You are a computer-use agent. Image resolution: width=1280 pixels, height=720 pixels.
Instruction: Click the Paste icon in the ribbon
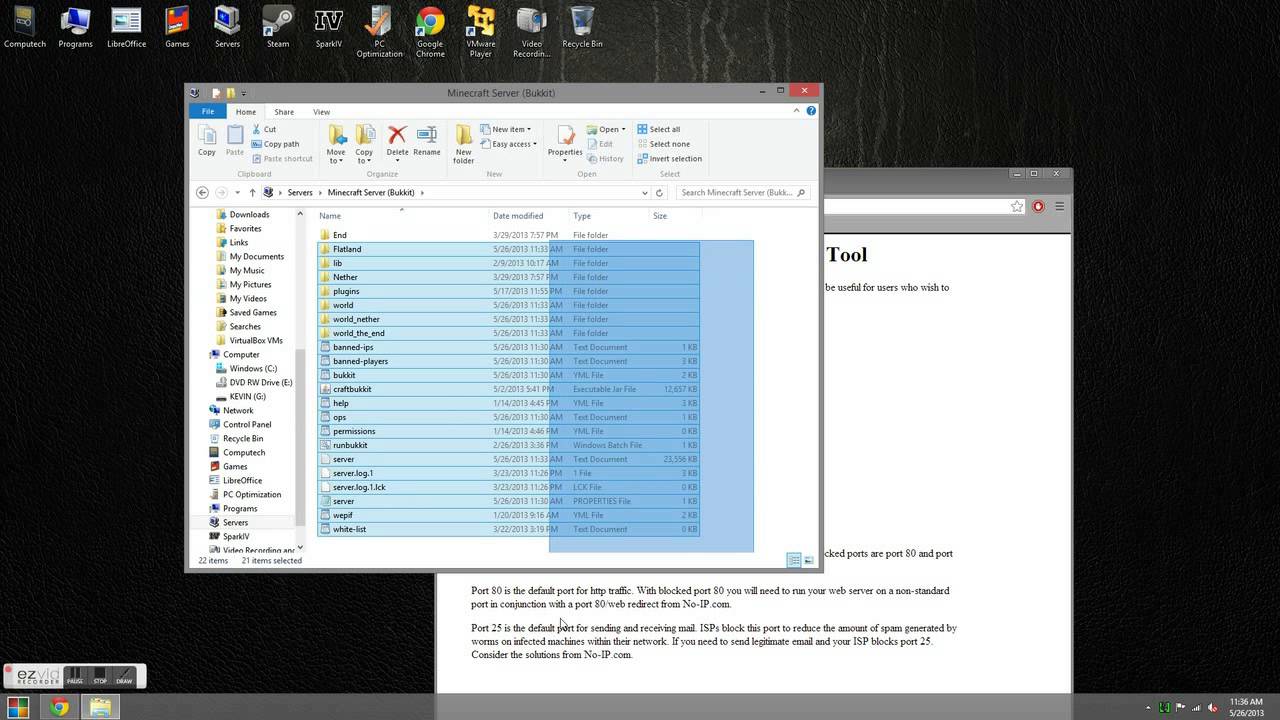[x=235, y=140]
